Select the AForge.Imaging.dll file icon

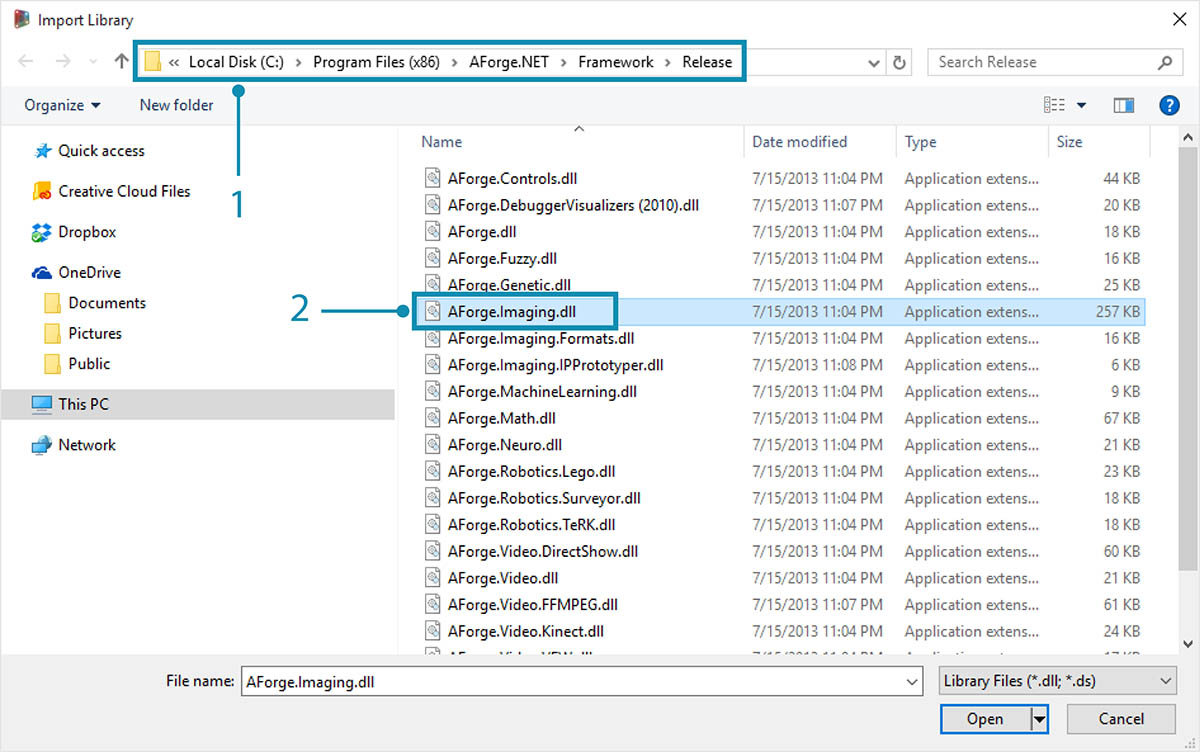pyautogui.click(x=433, y=312)
